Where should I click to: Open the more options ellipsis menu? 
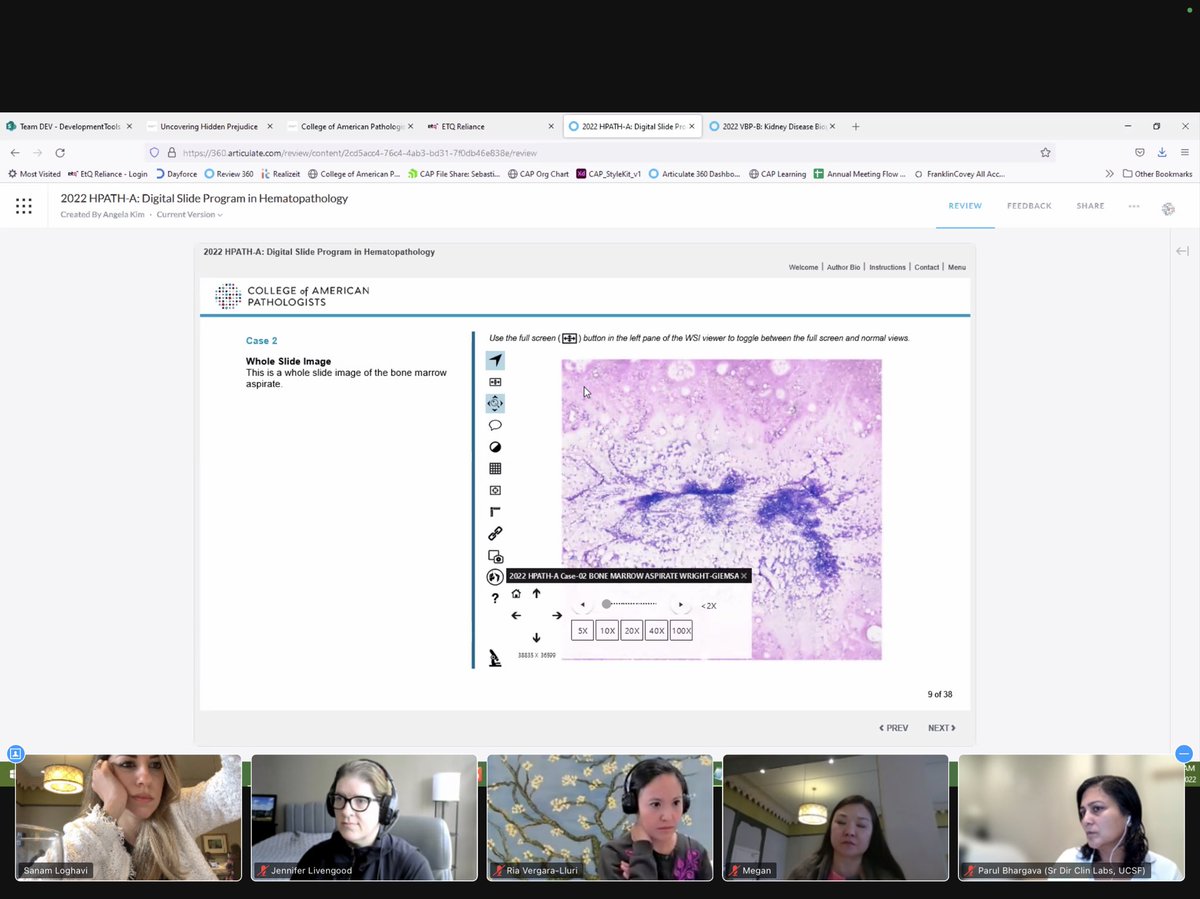coord(1133,206)
